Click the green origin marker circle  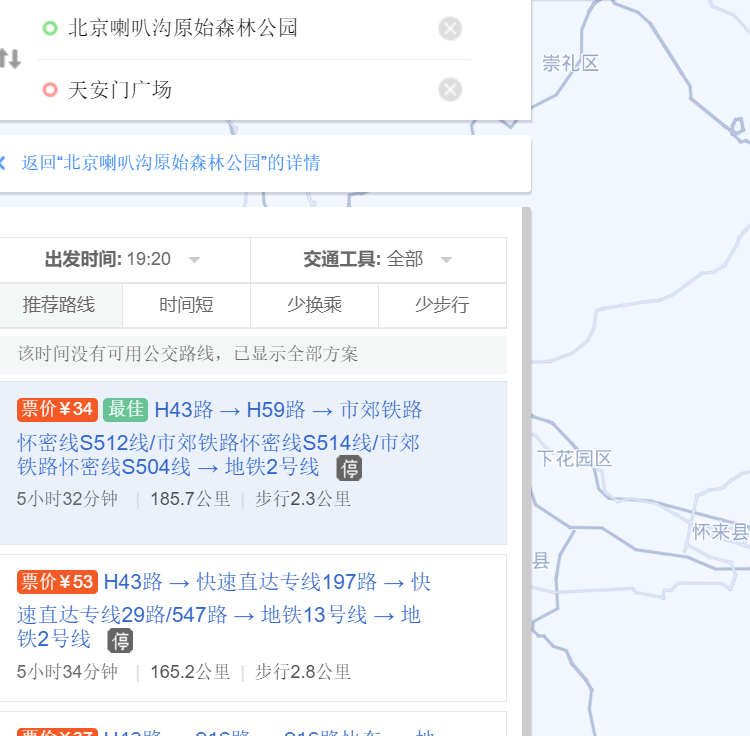50,29
